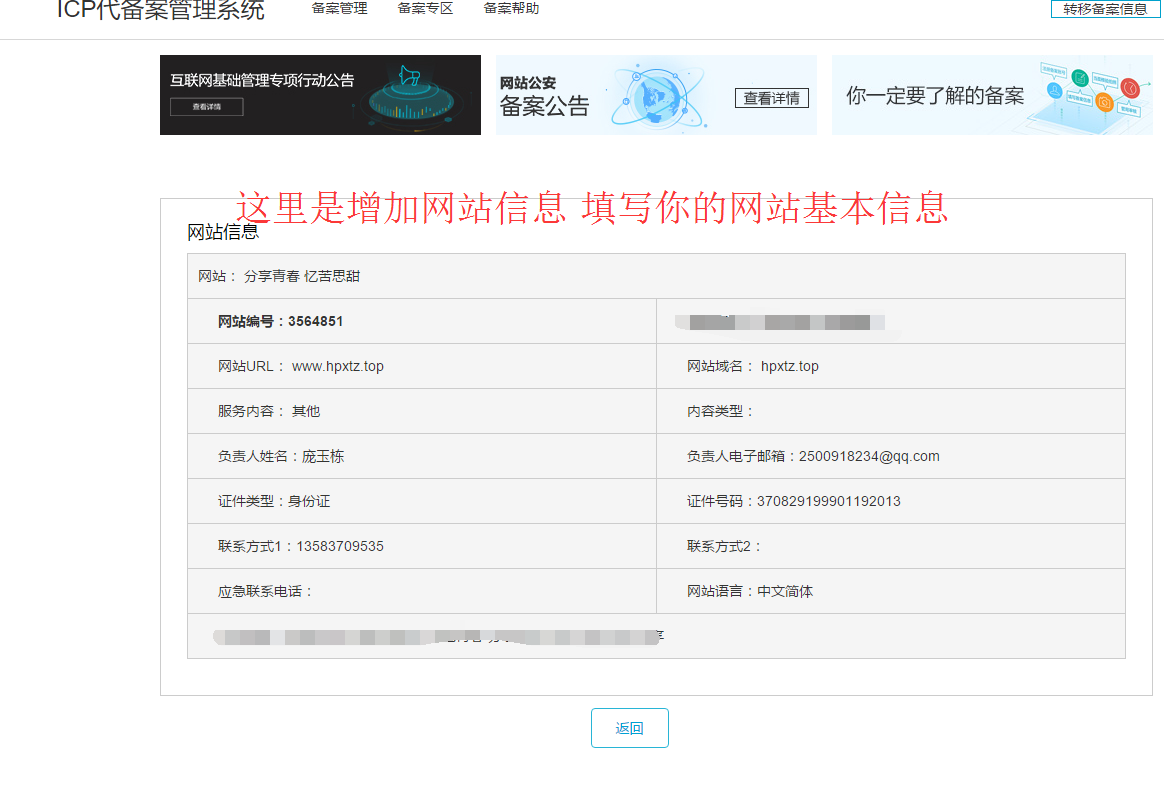Select the text 网站： 分享青春 忆苦思甜
This screenshot has height=786, width=1164.
[279, 276]
